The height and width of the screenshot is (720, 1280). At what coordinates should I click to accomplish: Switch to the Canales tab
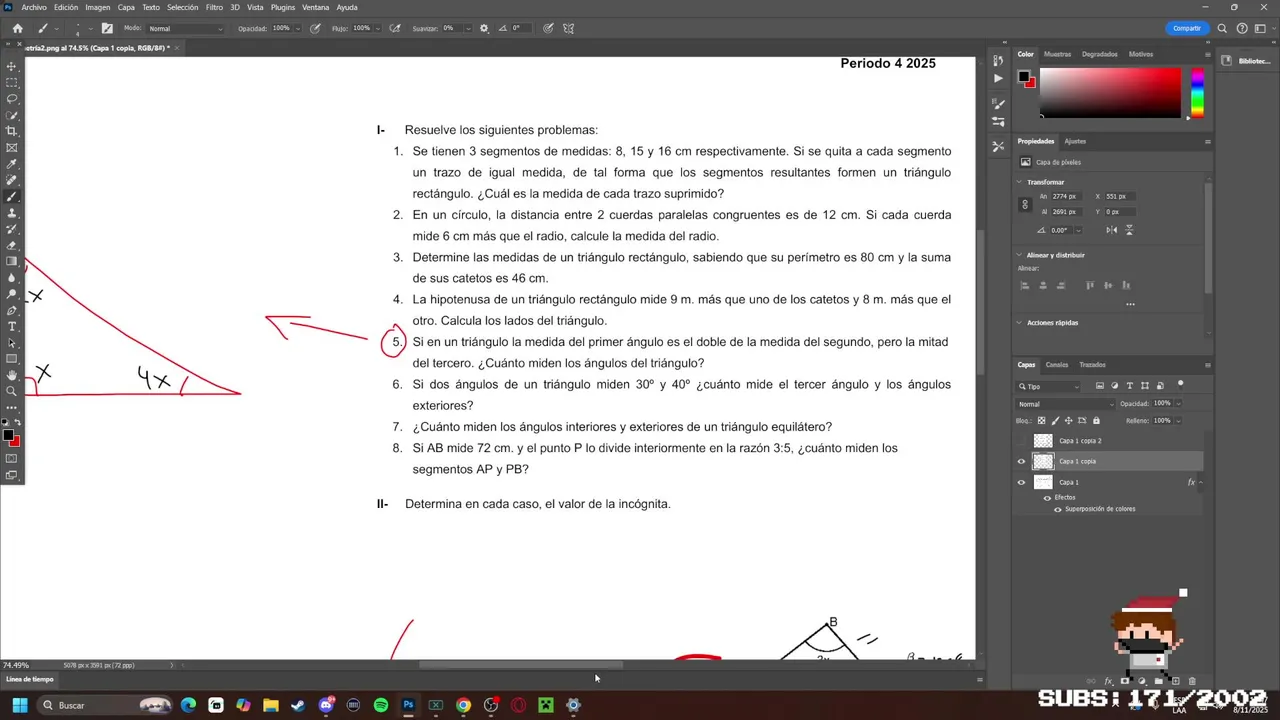(x=1057, y=365)
